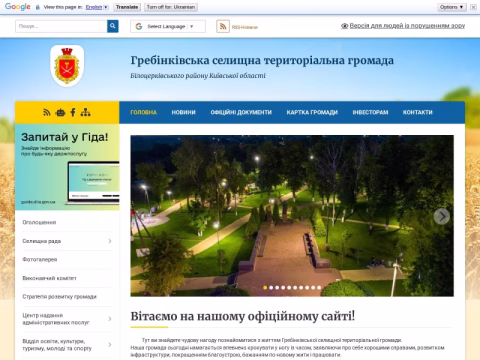Select the second slider pagination dot
Viewport: 480px width, 360px height.
click(x=271, y=287)
